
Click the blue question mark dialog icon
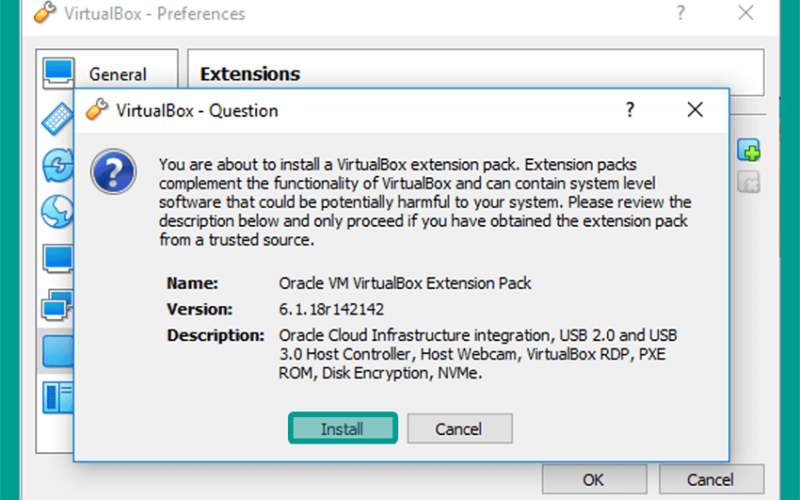tap(113, 171)
